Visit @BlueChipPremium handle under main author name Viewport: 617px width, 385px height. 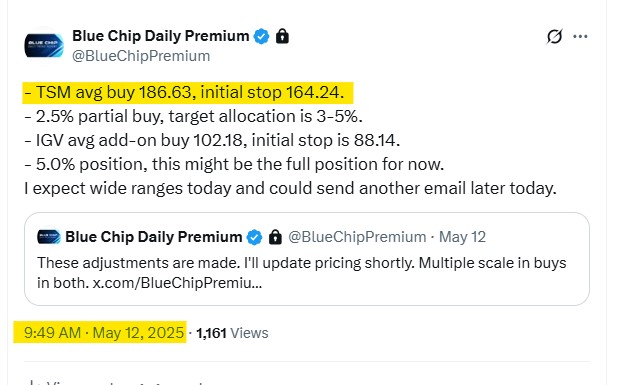(141, 56)
